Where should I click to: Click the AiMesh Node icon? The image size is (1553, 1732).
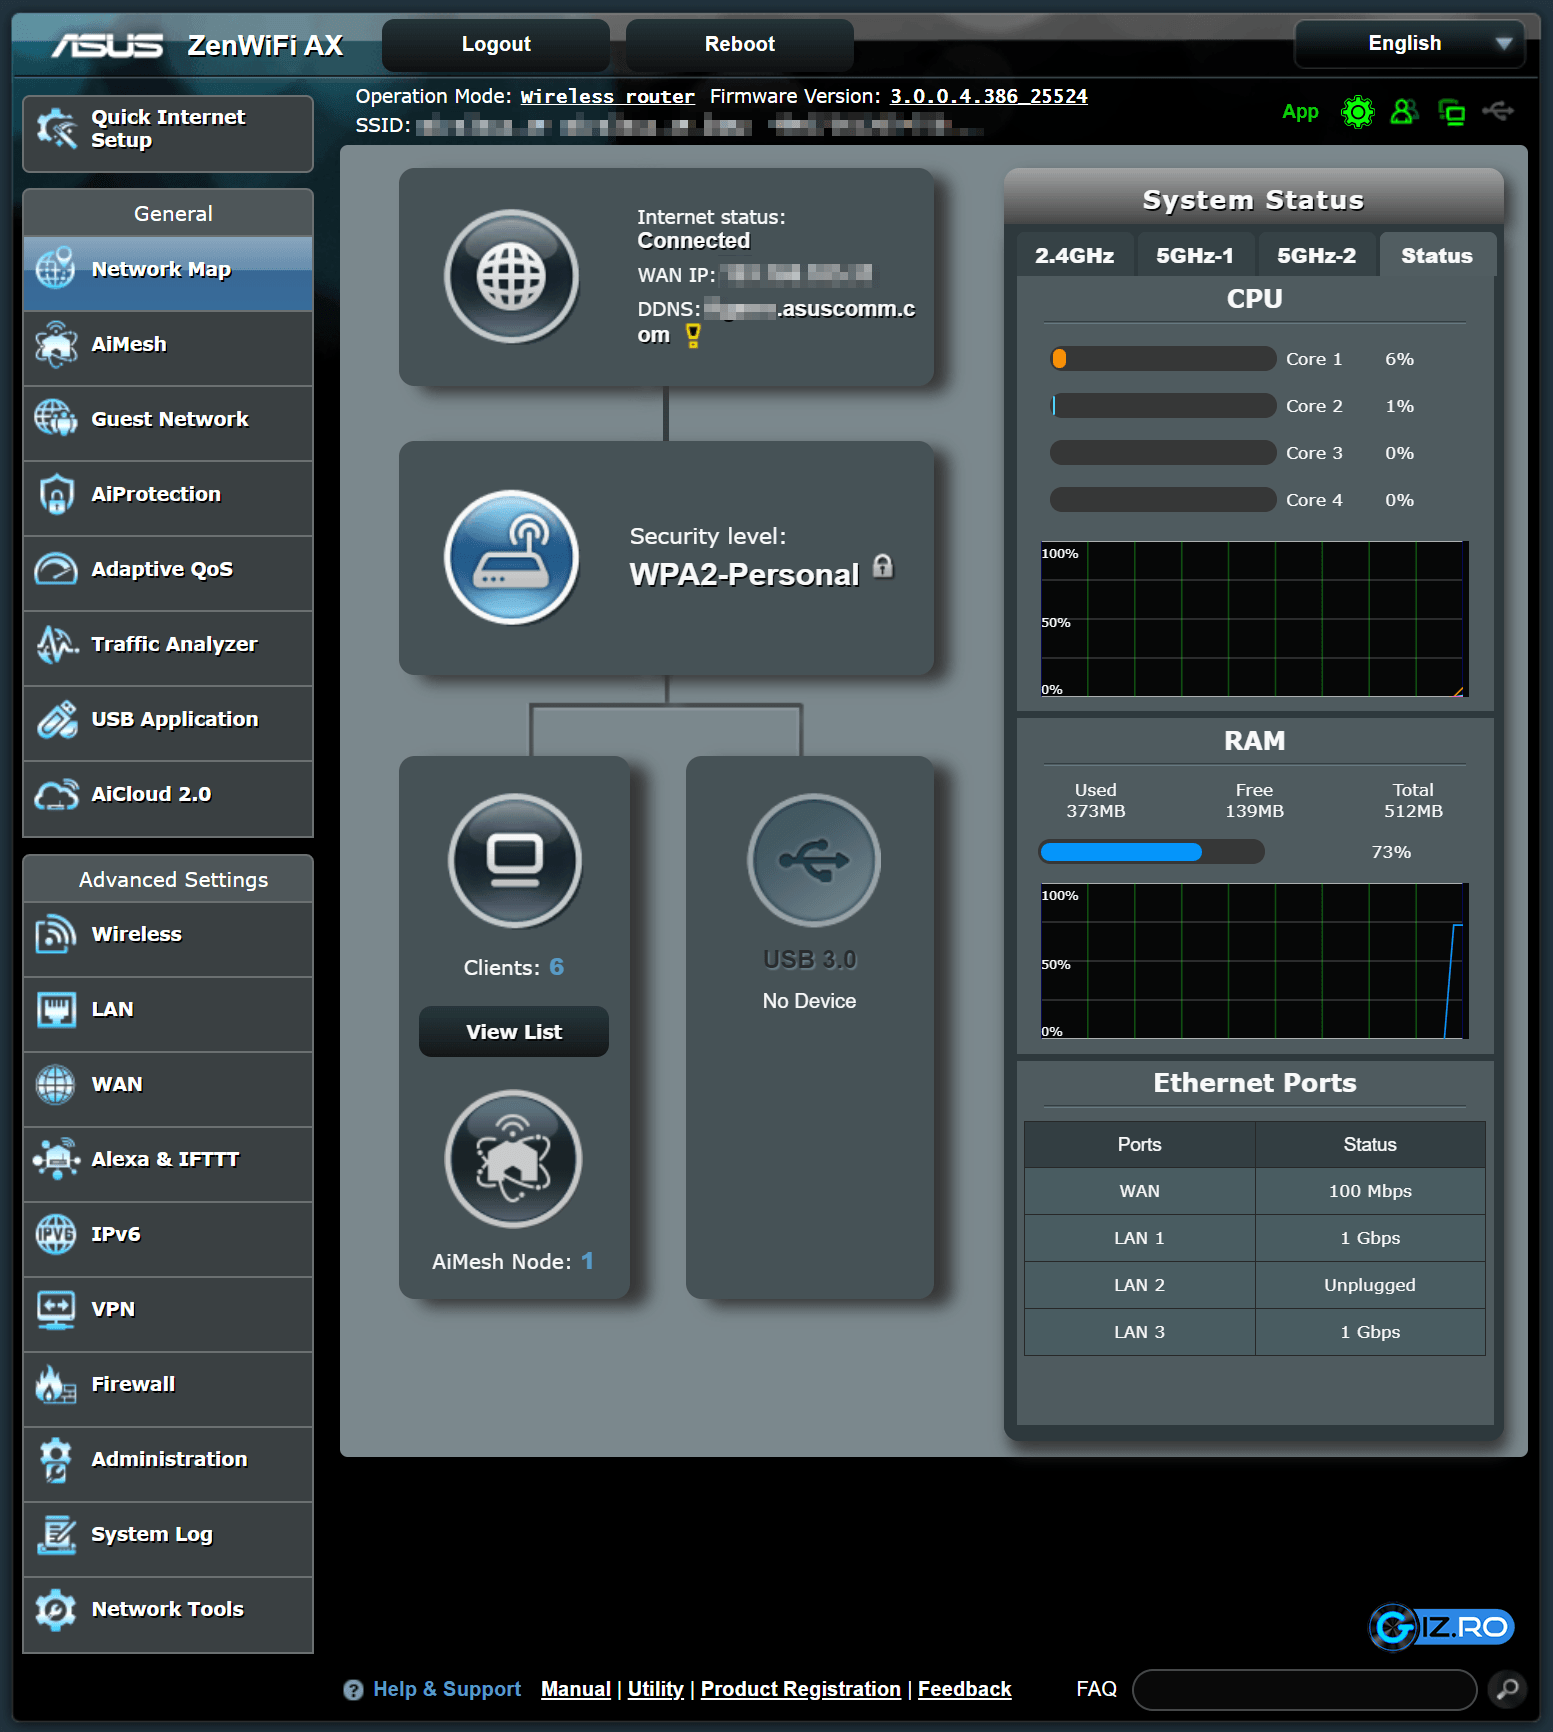pos(513,1159)
